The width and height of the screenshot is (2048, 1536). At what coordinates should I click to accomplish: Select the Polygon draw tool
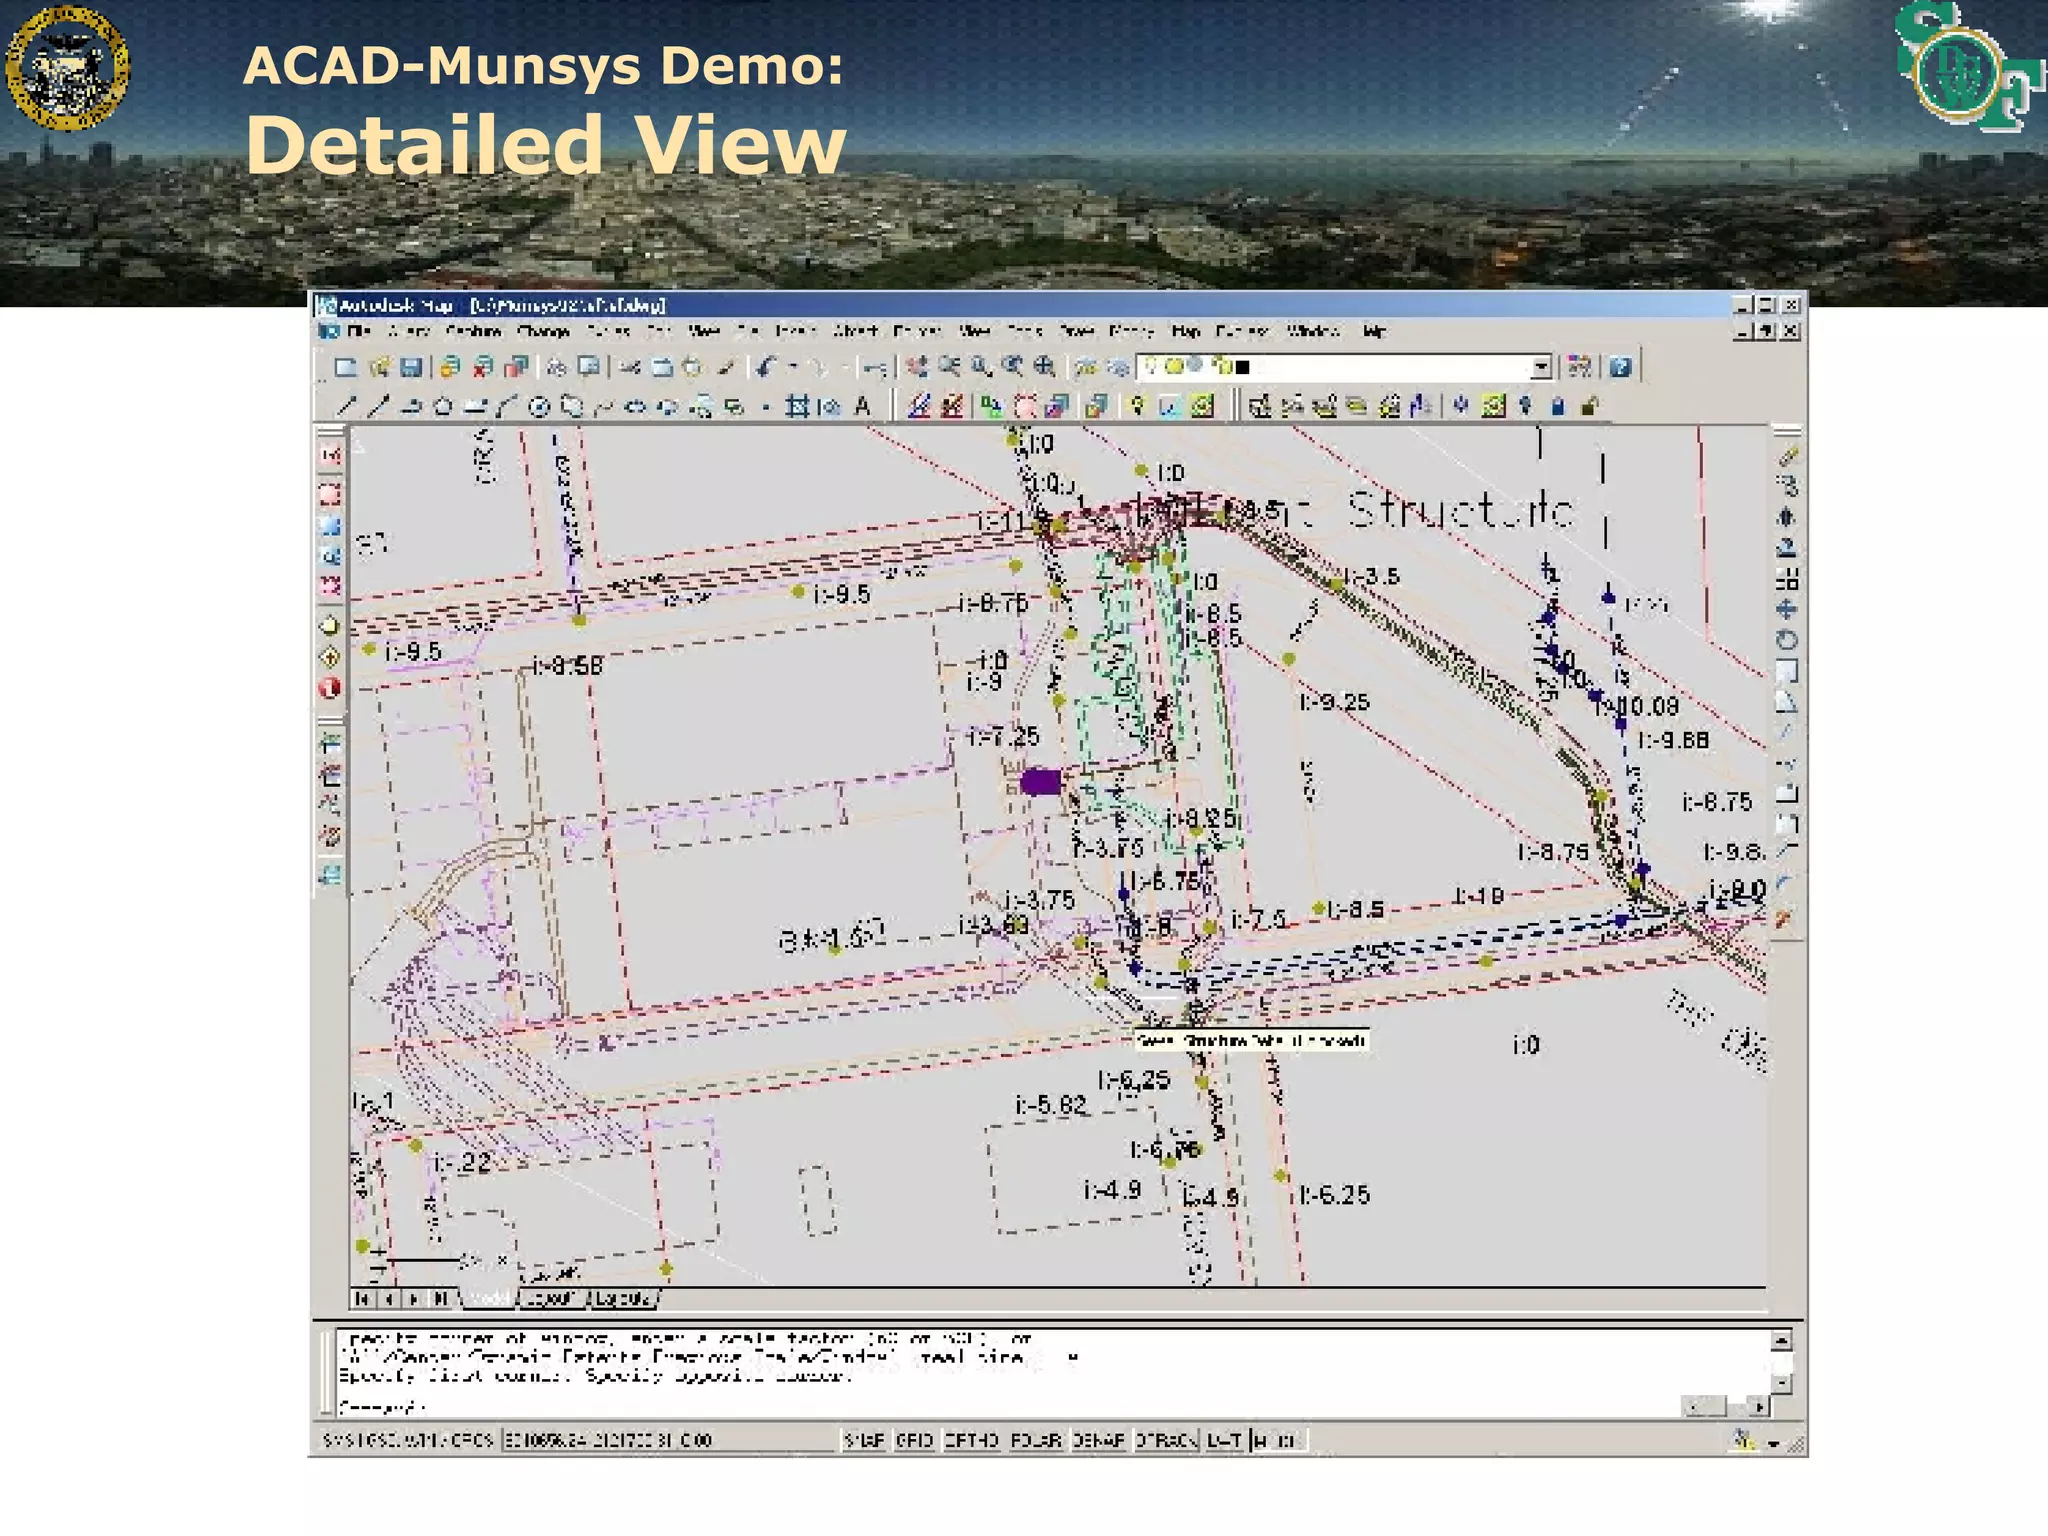(x=442, y=406)
